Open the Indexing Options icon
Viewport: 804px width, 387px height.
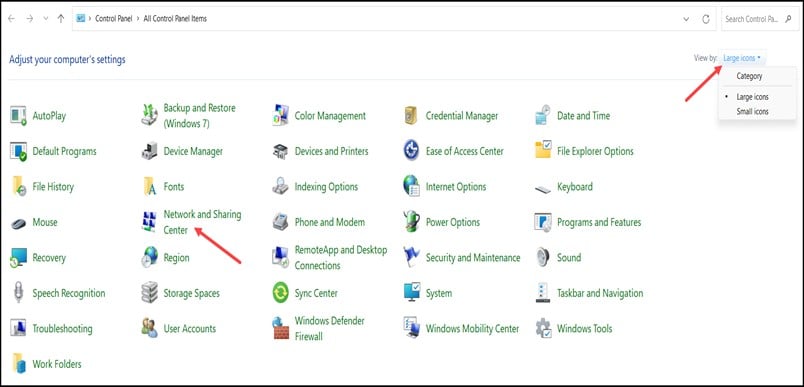pyautogui.click(x=280, y=187)
